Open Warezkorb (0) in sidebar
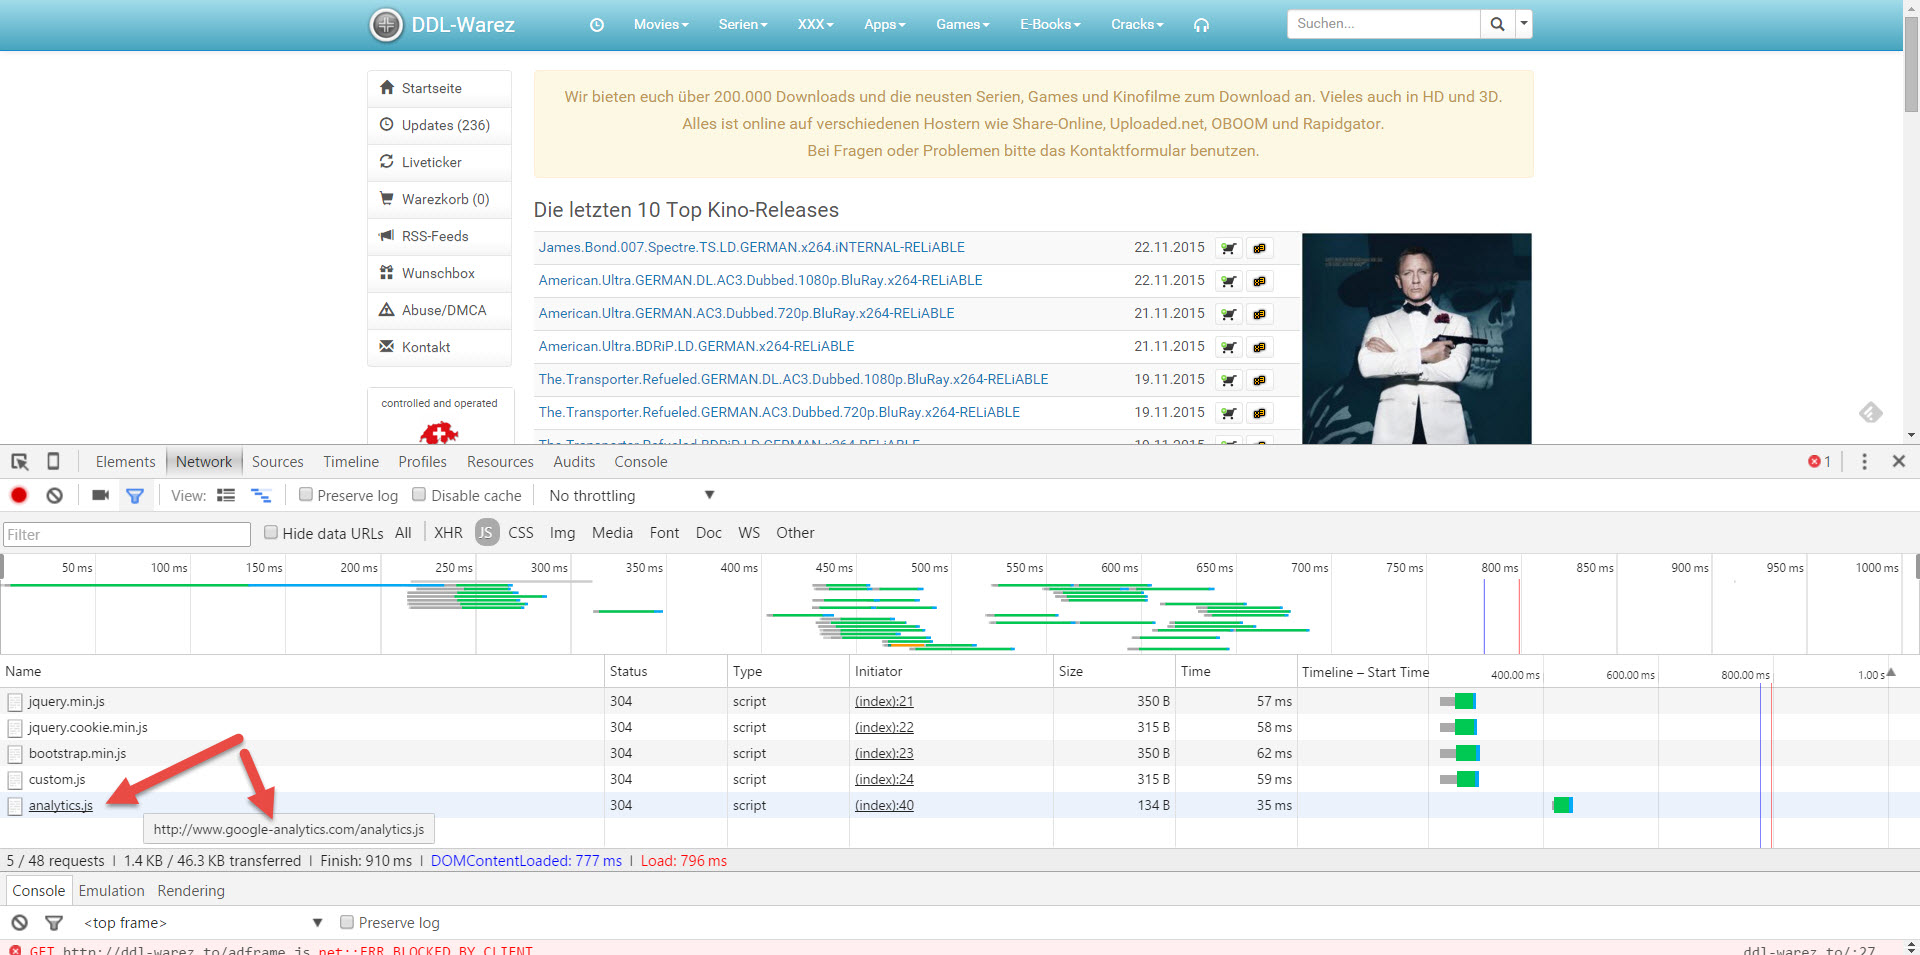 tap(439, 199)
